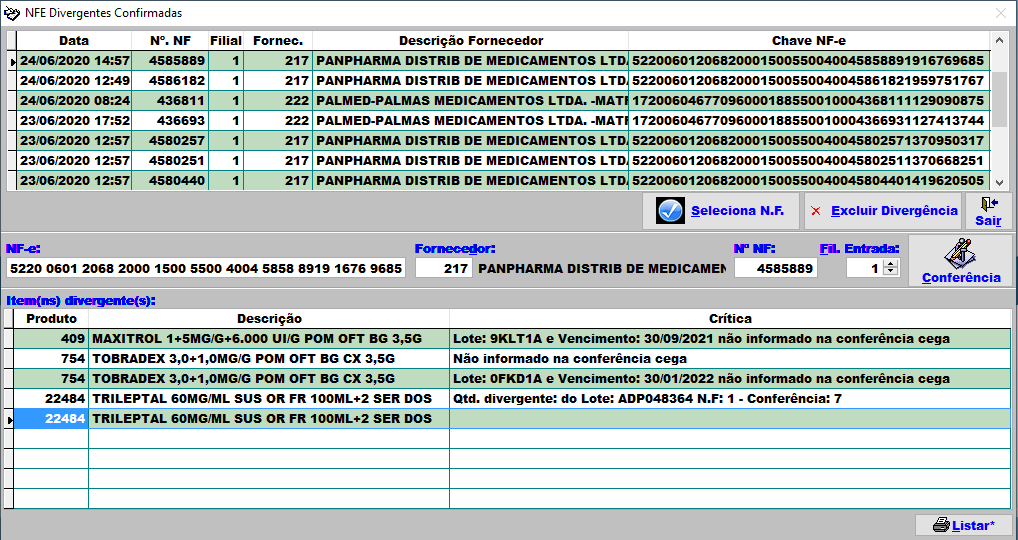Screen dimensions: 1018x540
Task: Click the Data column header
Action: (74, 41)
